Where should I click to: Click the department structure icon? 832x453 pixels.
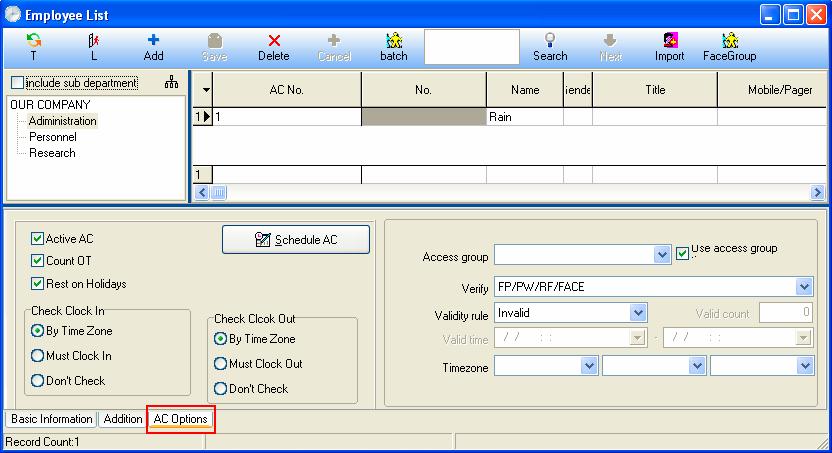click(171, 82)
